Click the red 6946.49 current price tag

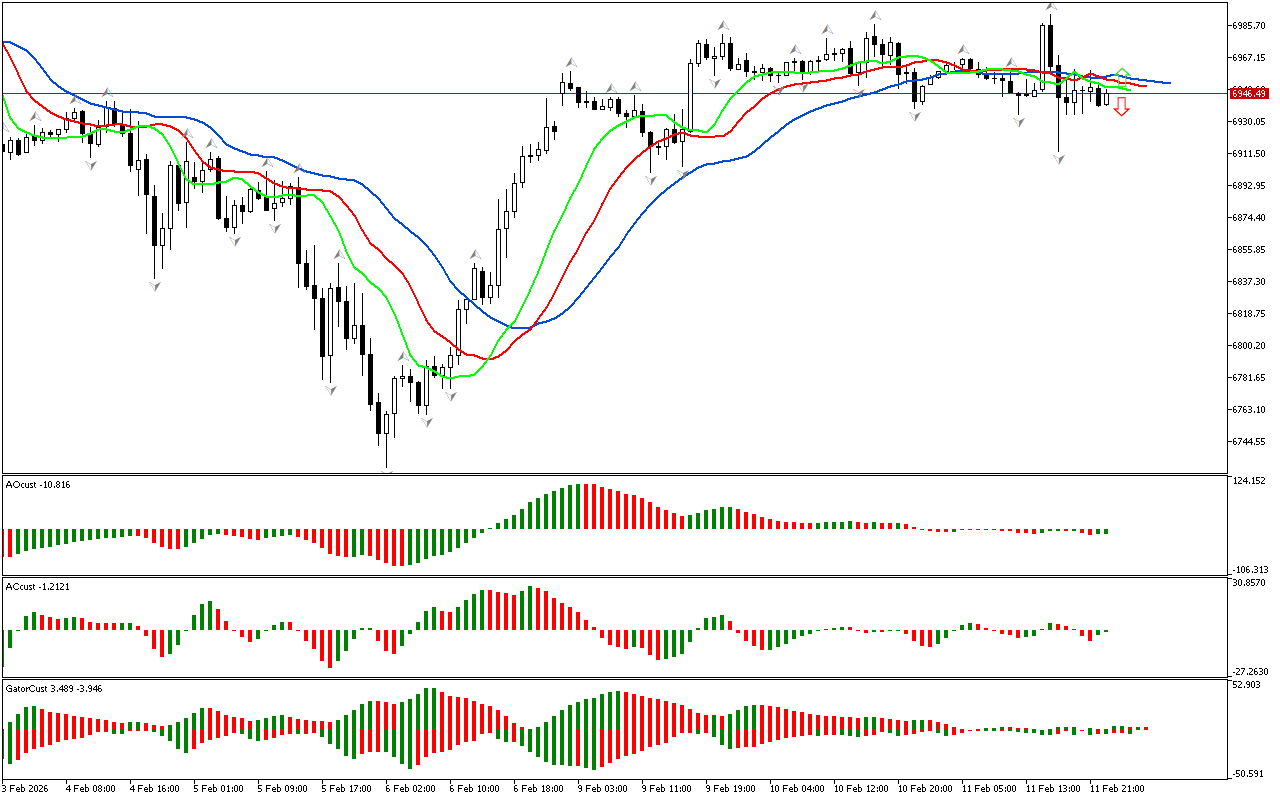click(1250, 93)
